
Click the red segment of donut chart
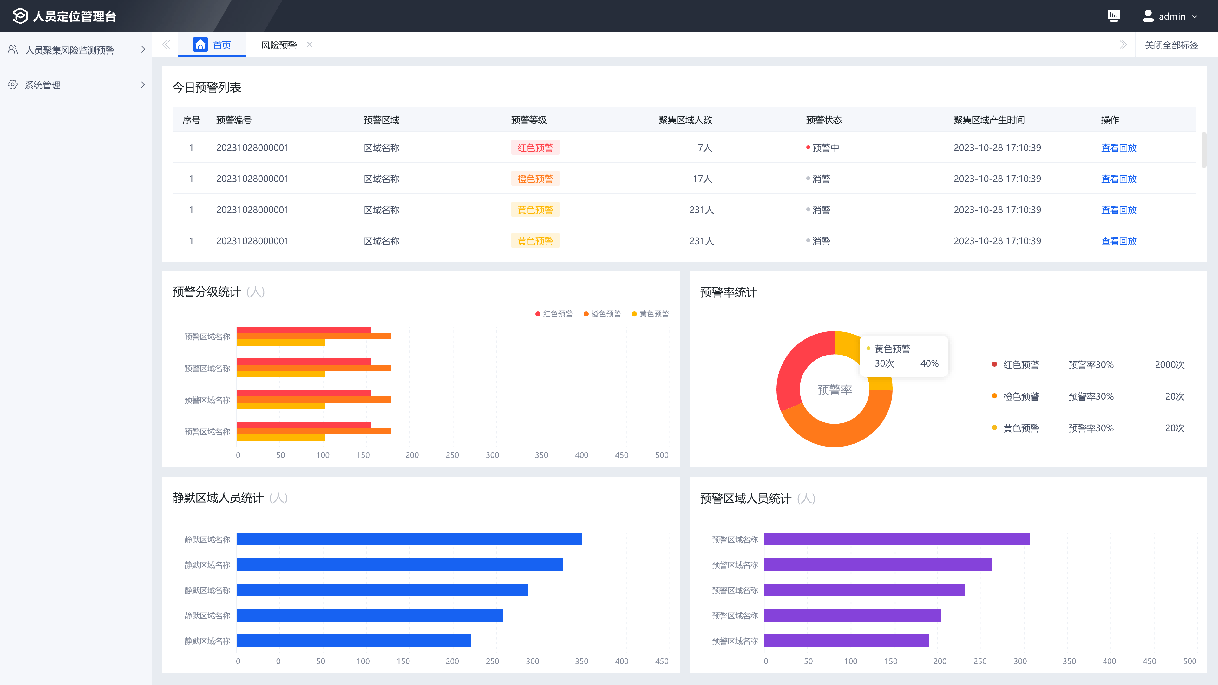coord(794,370)
